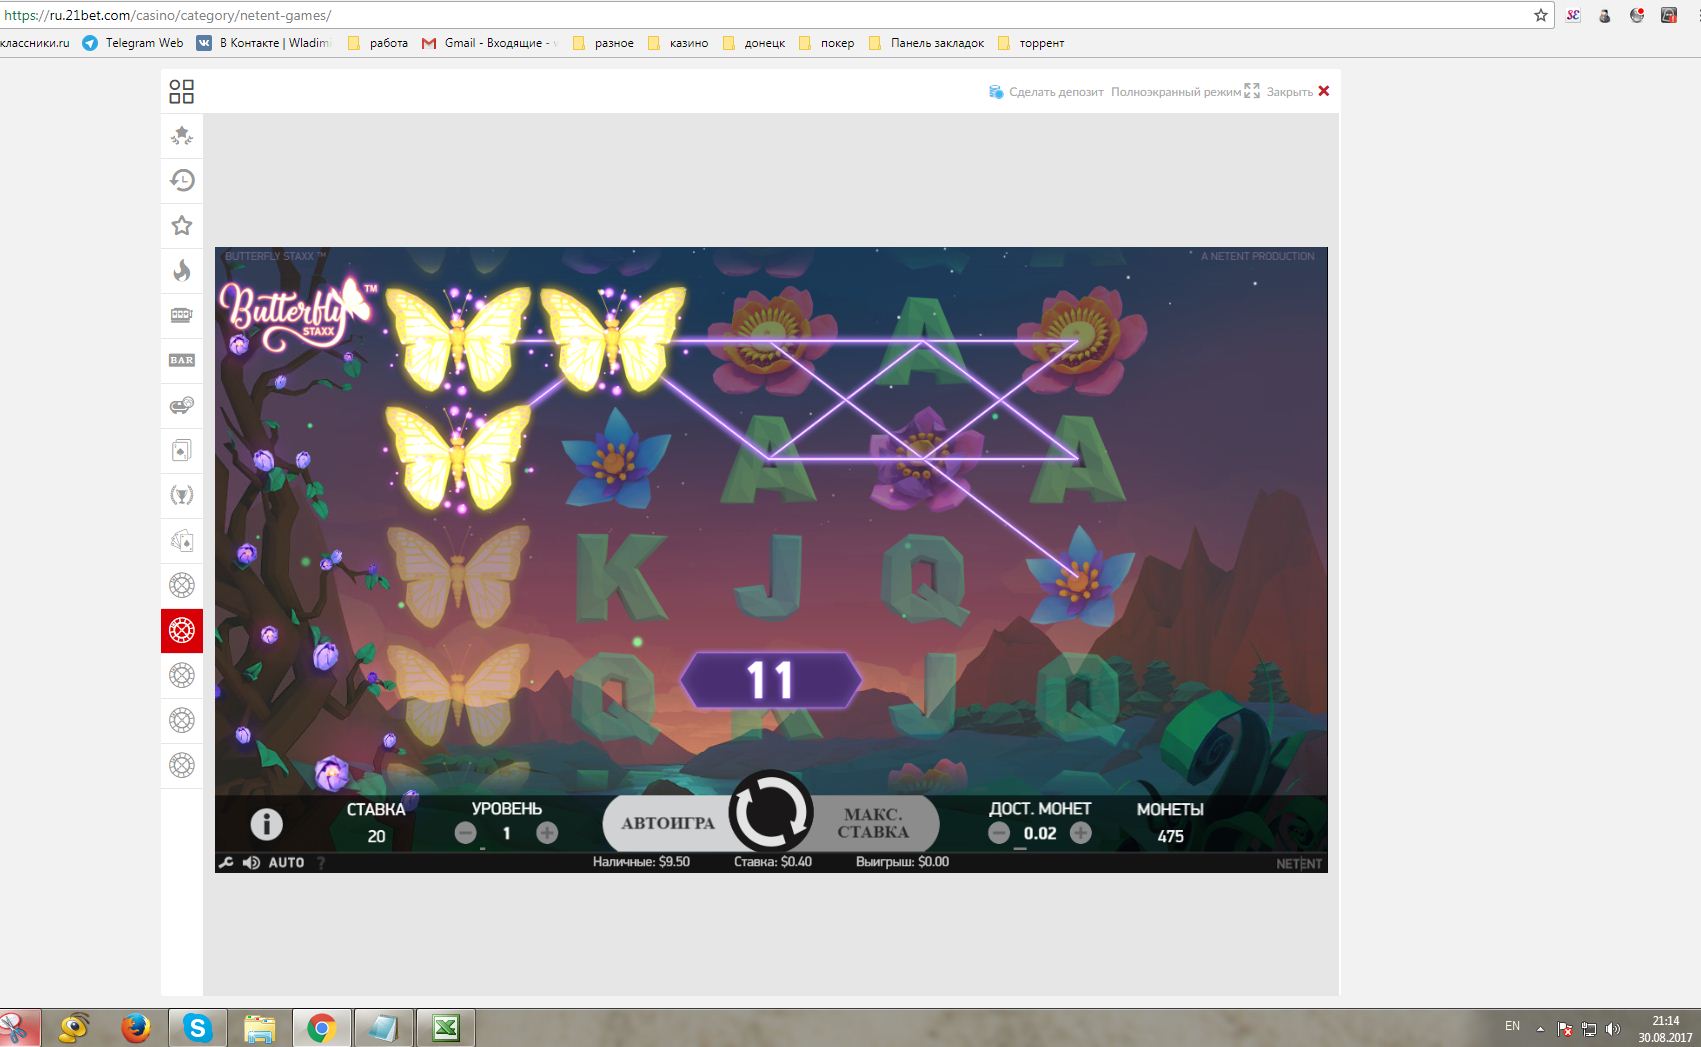Increase the bet level (Уровень) with plus
1701x1047 pixels.
pos(547,833)
